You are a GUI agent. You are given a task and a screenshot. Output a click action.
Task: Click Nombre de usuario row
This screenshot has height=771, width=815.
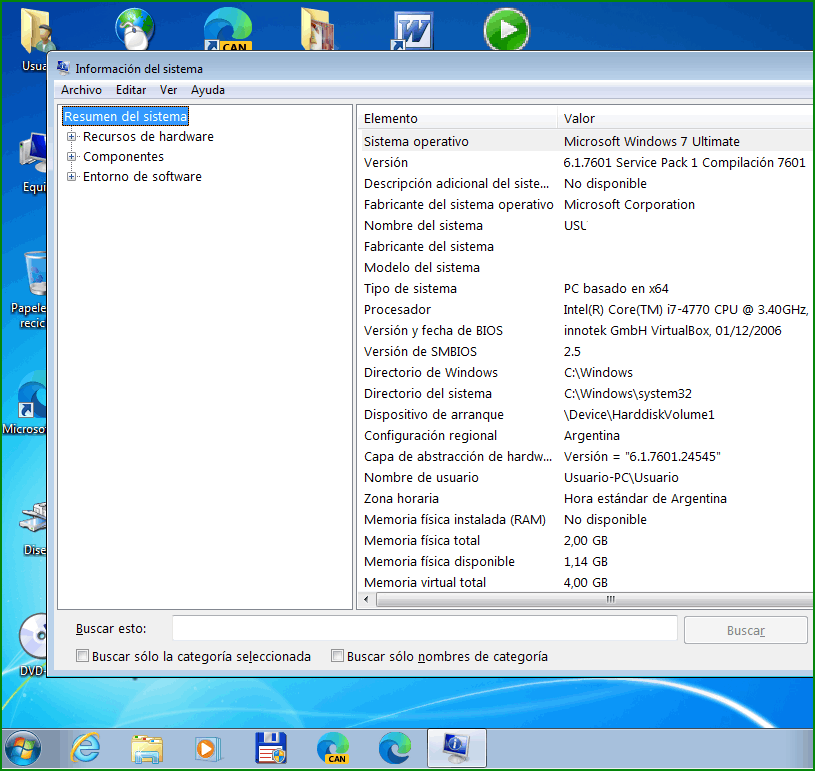587,477
